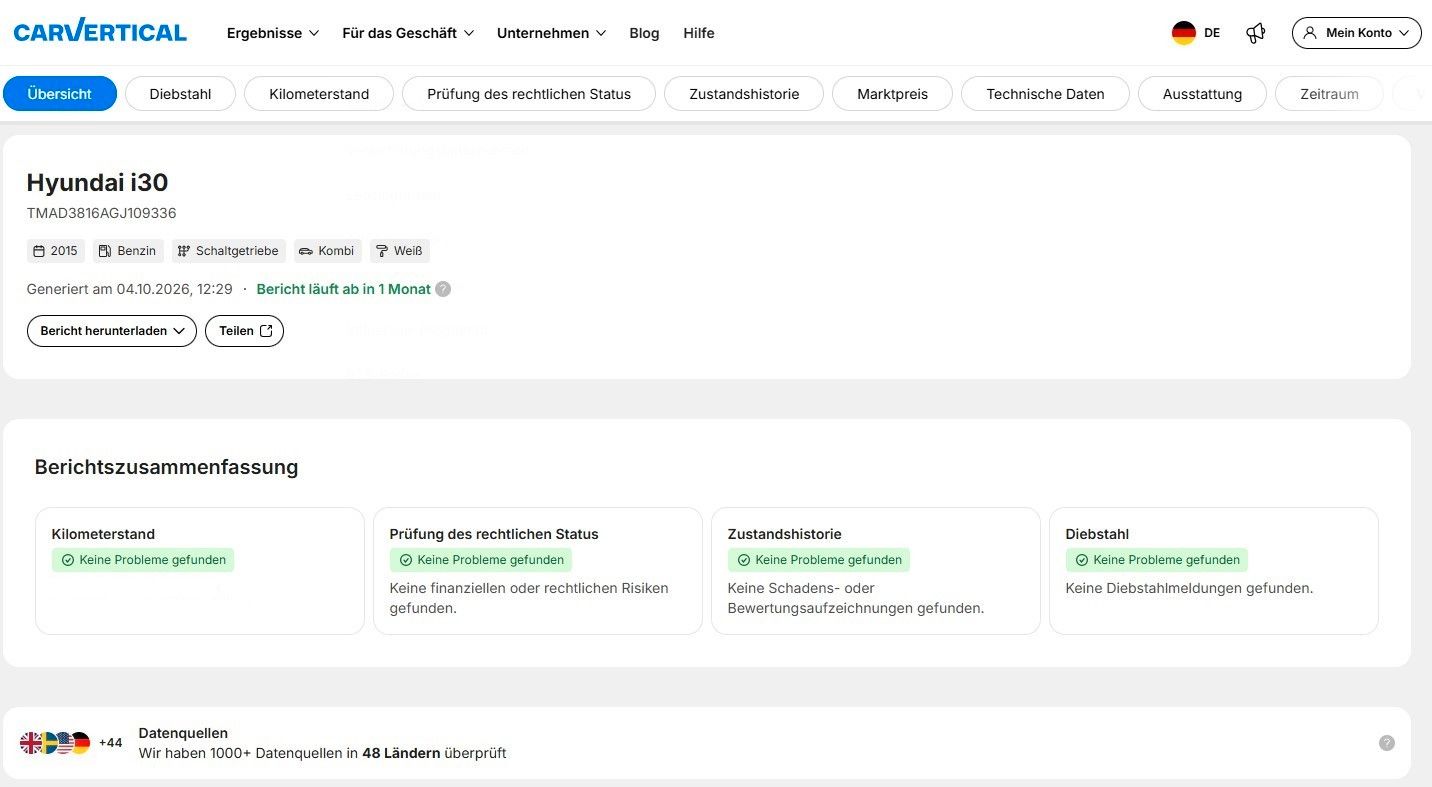The image size is (1432, 787).
Task: Select the Zeitraum tab
Action: coord(1329,94)
